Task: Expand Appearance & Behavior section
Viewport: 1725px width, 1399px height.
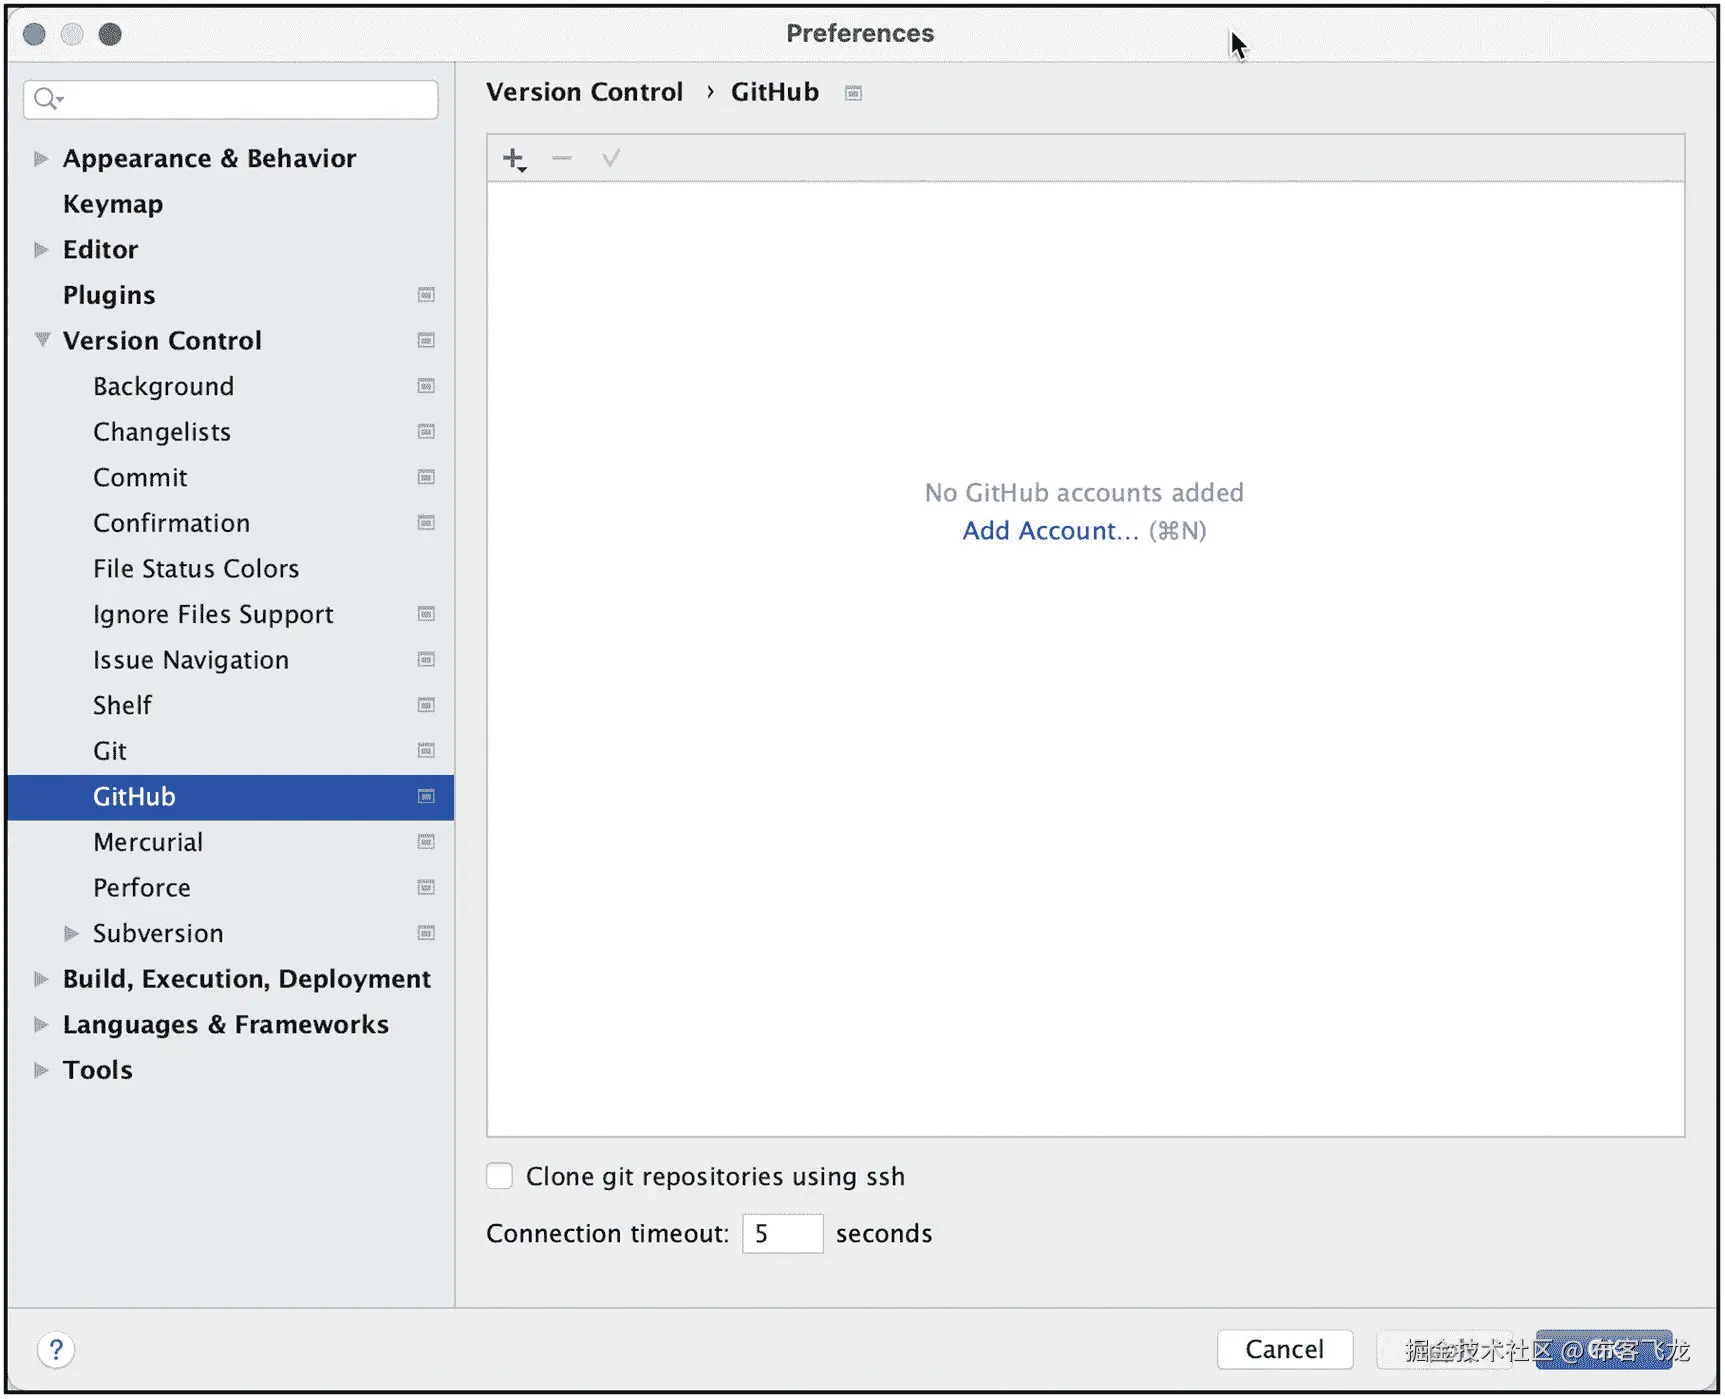Action: [41, 159]
